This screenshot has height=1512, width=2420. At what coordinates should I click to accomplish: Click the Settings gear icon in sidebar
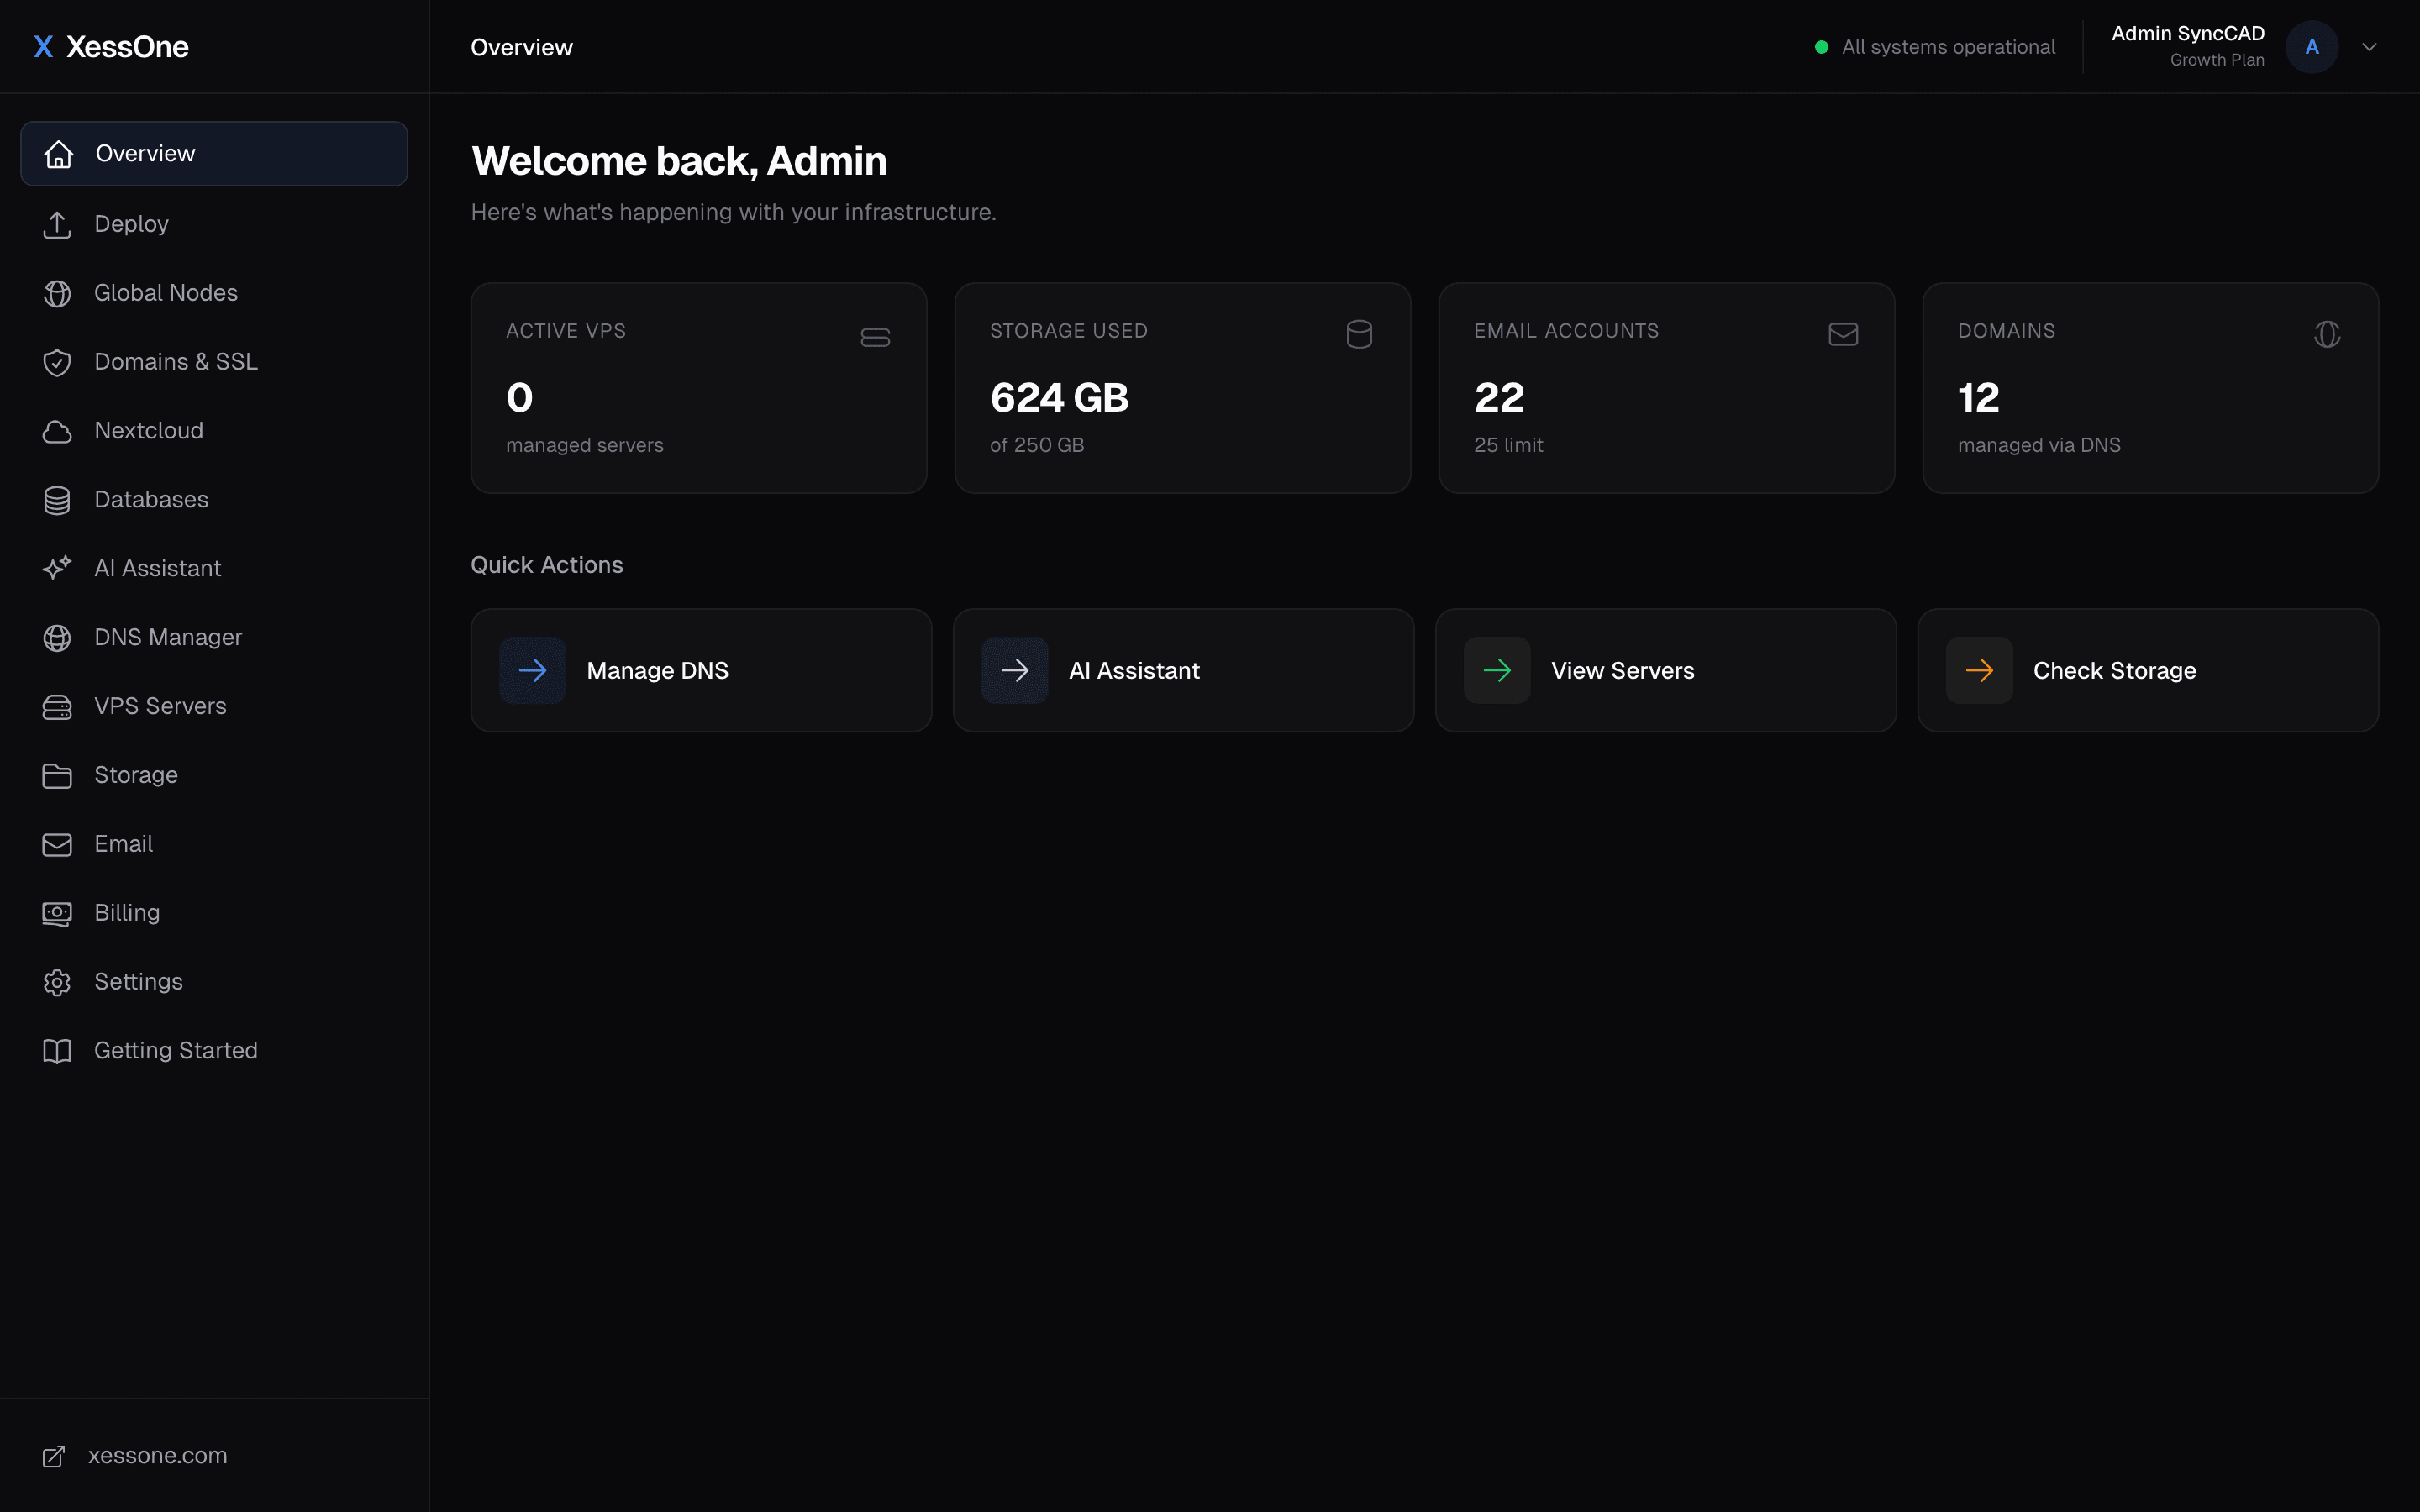[57, 982]
